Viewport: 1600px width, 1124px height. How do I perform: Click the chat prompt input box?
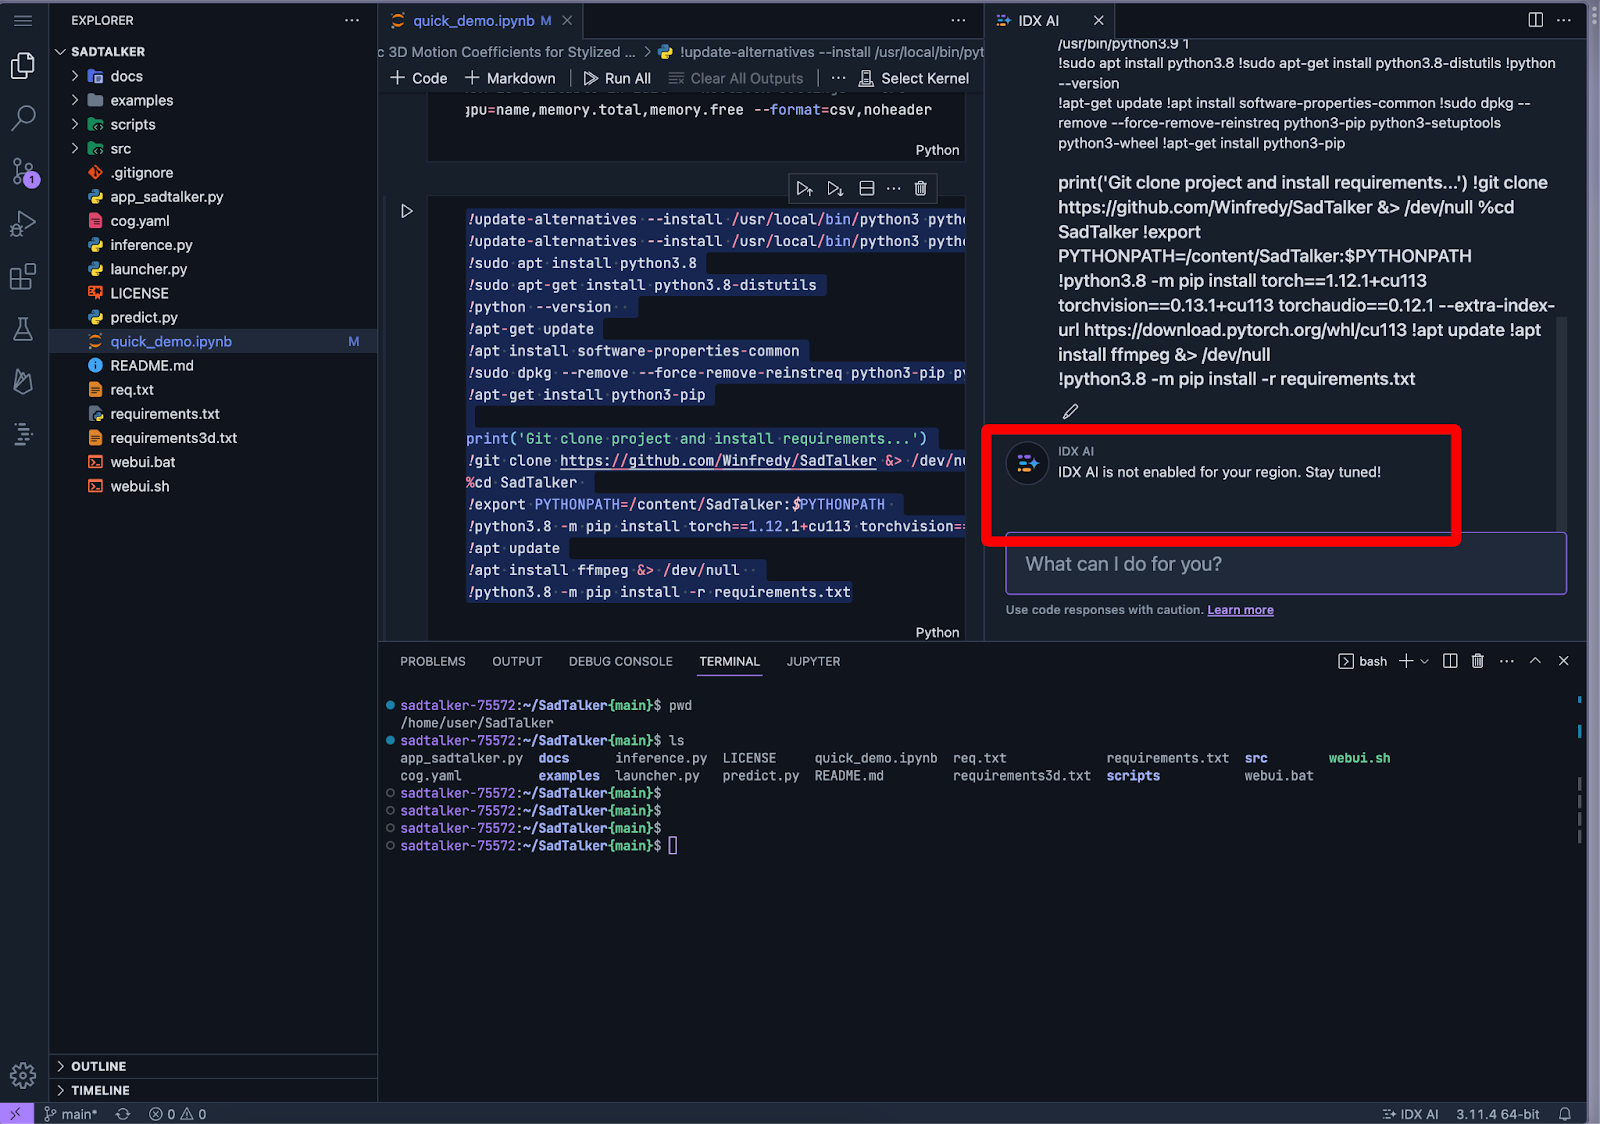(1286, 564)
